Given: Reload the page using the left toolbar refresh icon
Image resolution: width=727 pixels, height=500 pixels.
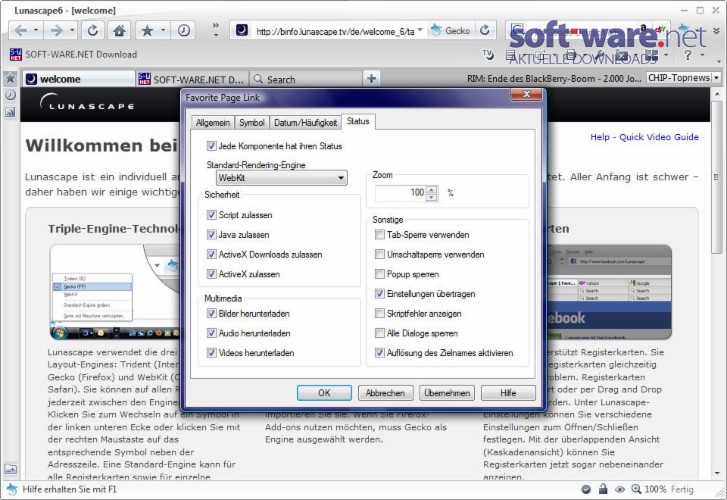Looking at the screenshot, I should pyautogui.click(x=93, y=31).
